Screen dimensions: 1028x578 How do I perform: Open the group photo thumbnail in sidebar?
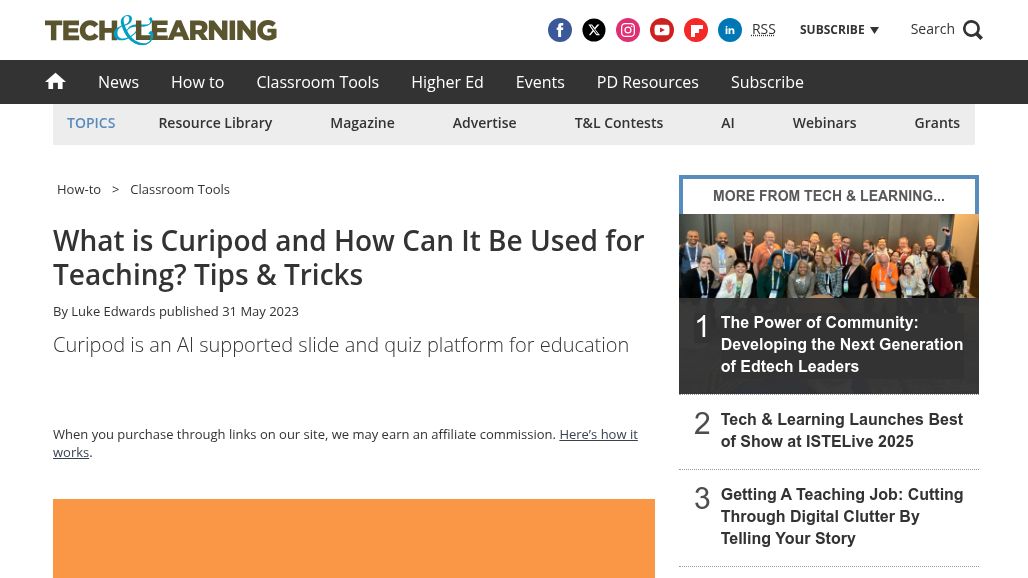[x=829, y=256]
